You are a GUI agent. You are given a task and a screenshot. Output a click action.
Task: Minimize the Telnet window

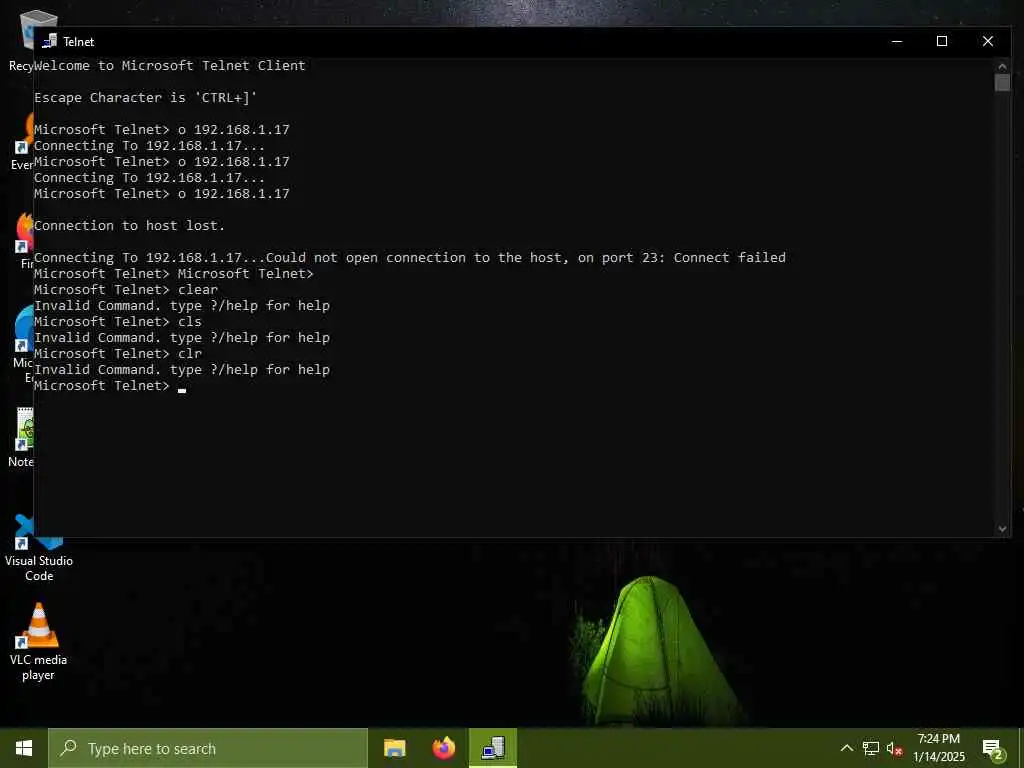click(897, 41)
